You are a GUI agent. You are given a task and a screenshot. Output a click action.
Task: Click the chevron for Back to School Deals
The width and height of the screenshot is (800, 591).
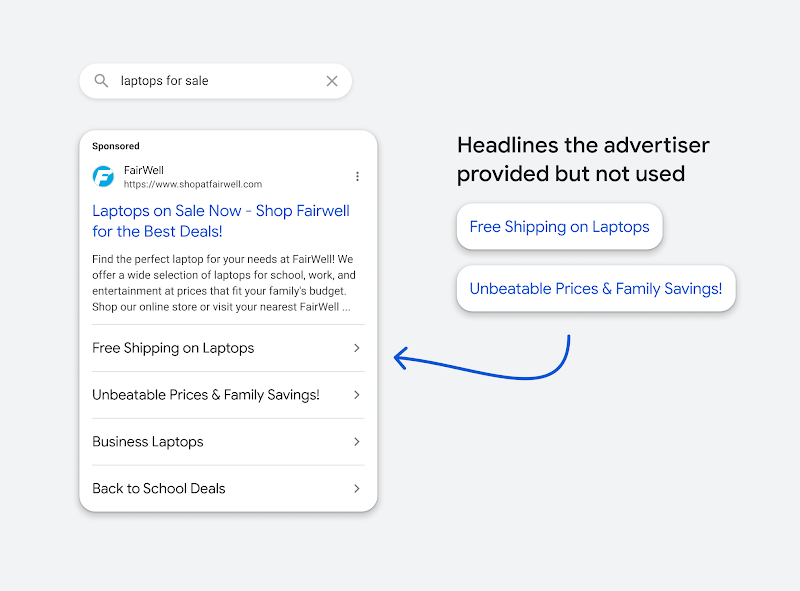tap(356, 489)
